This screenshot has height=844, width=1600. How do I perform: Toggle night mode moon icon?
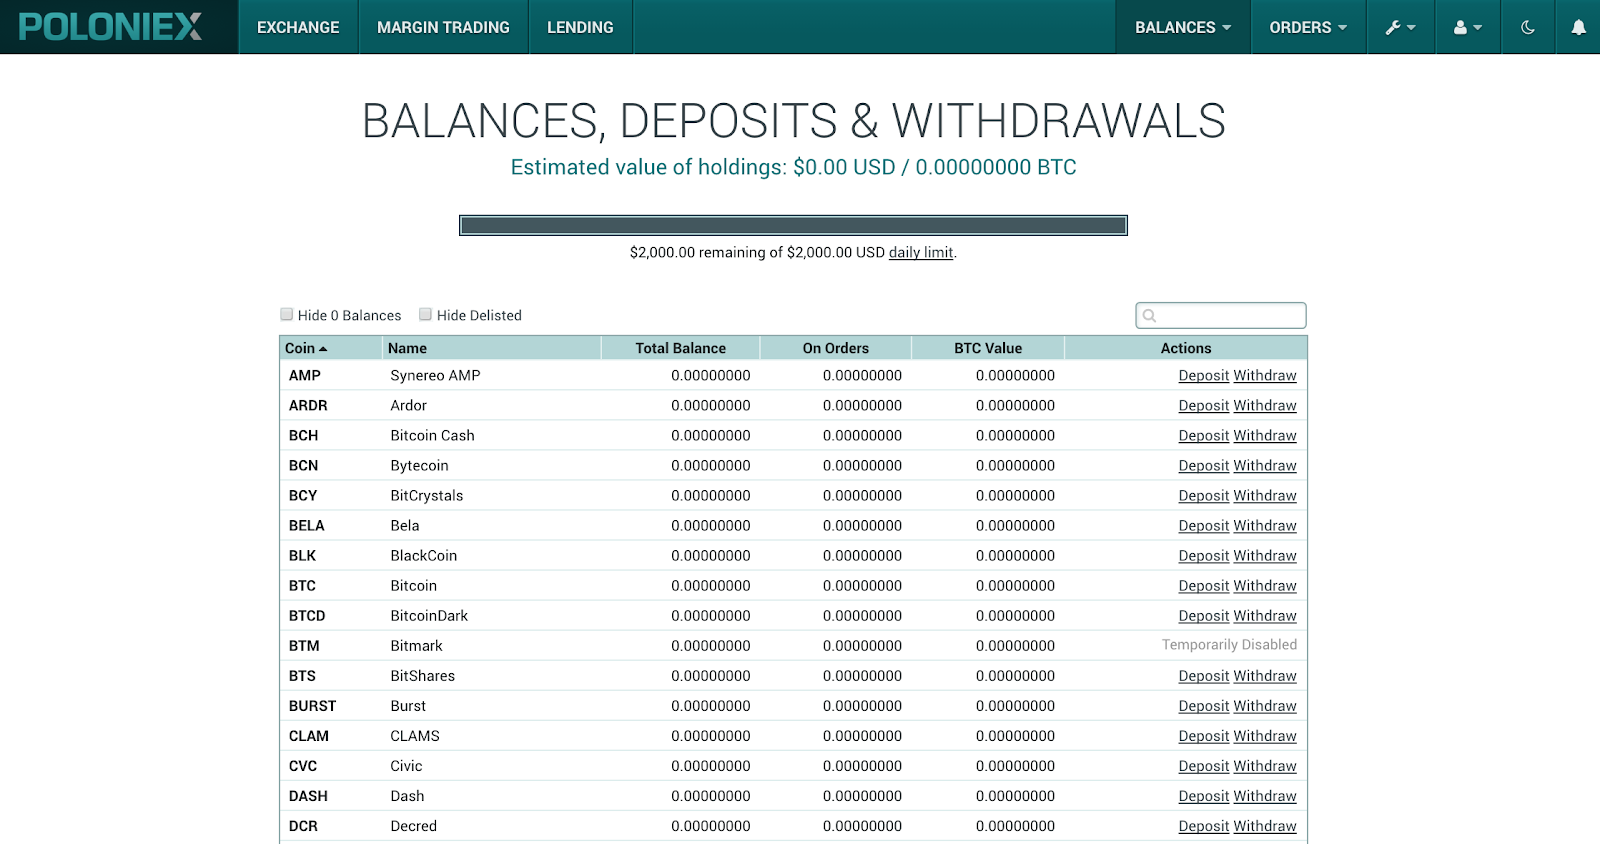click(x=1528, y=27)
